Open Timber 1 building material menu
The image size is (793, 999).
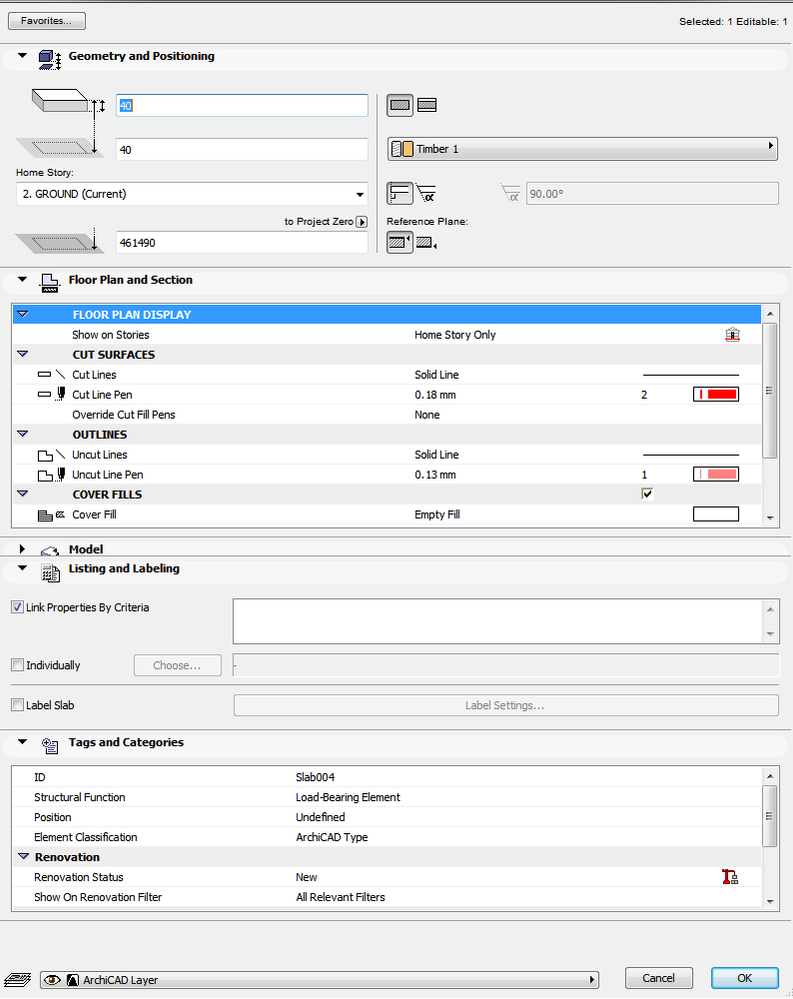click(582, 148)
